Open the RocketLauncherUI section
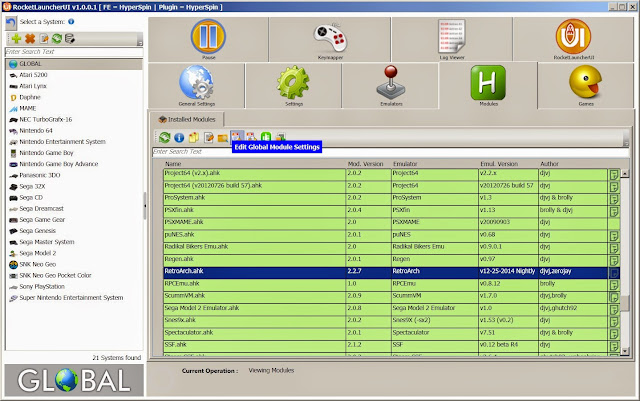Image resolution: width=640 pixels, height=401 pixels. 573,39
